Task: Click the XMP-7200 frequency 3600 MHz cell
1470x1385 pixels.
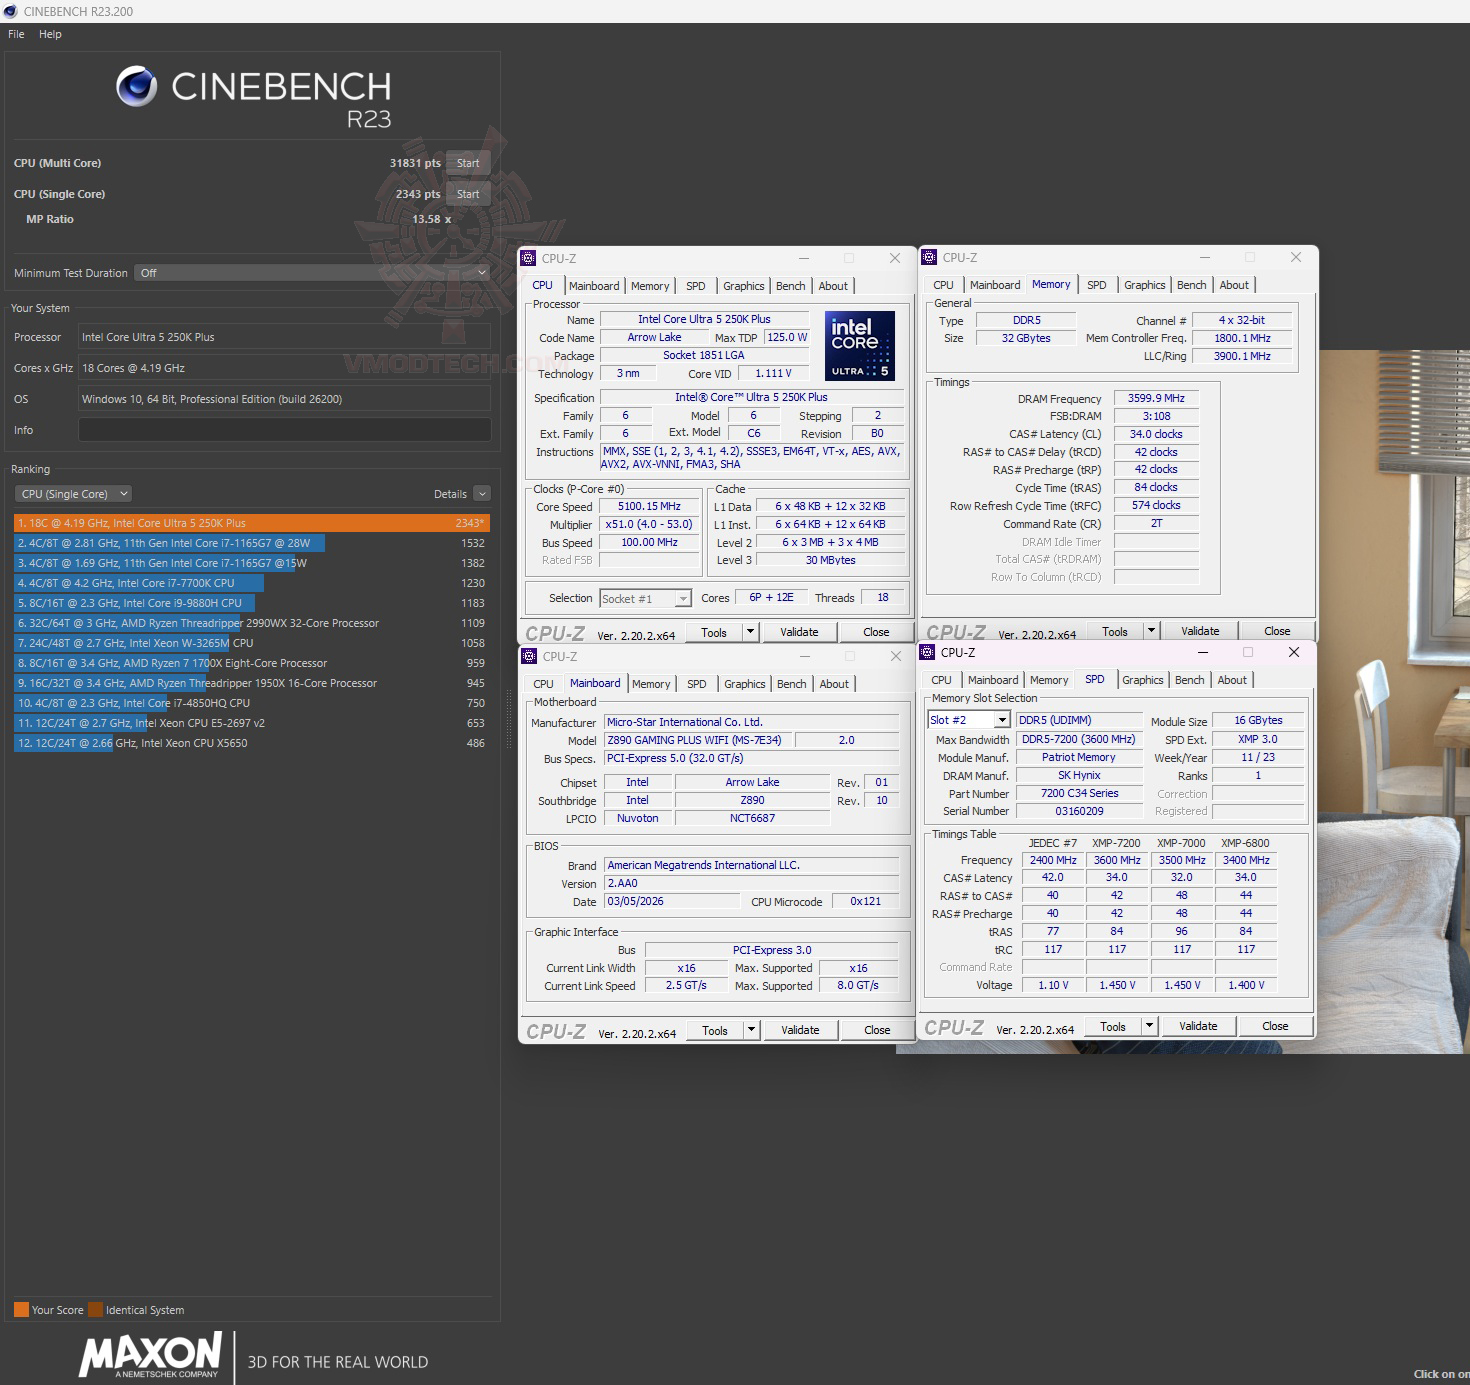Action: point(1117,860)
